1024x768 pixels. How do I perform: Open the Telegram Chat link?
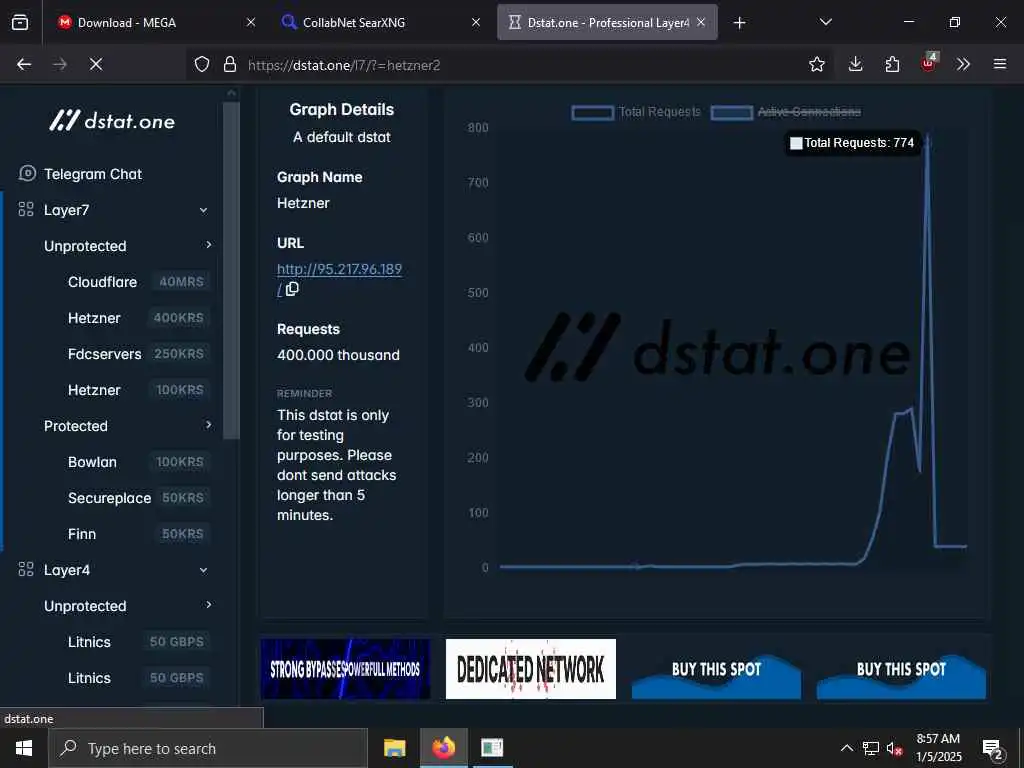93,174
